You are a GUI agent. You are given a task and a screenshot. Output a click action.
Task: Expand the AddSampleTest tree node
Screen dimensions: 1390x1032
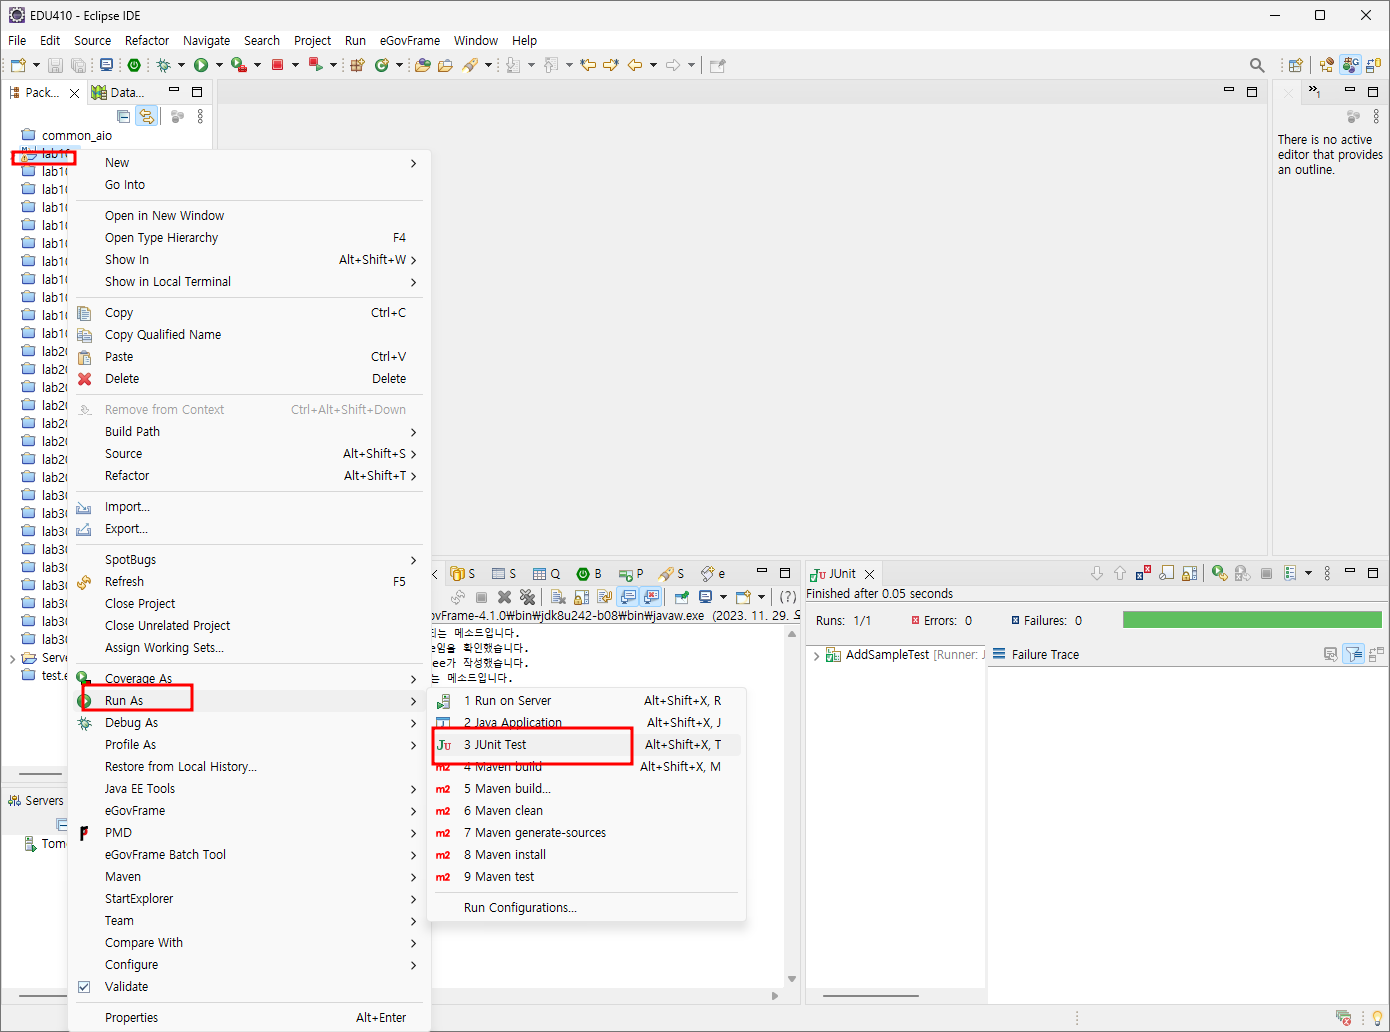point(816,655)
